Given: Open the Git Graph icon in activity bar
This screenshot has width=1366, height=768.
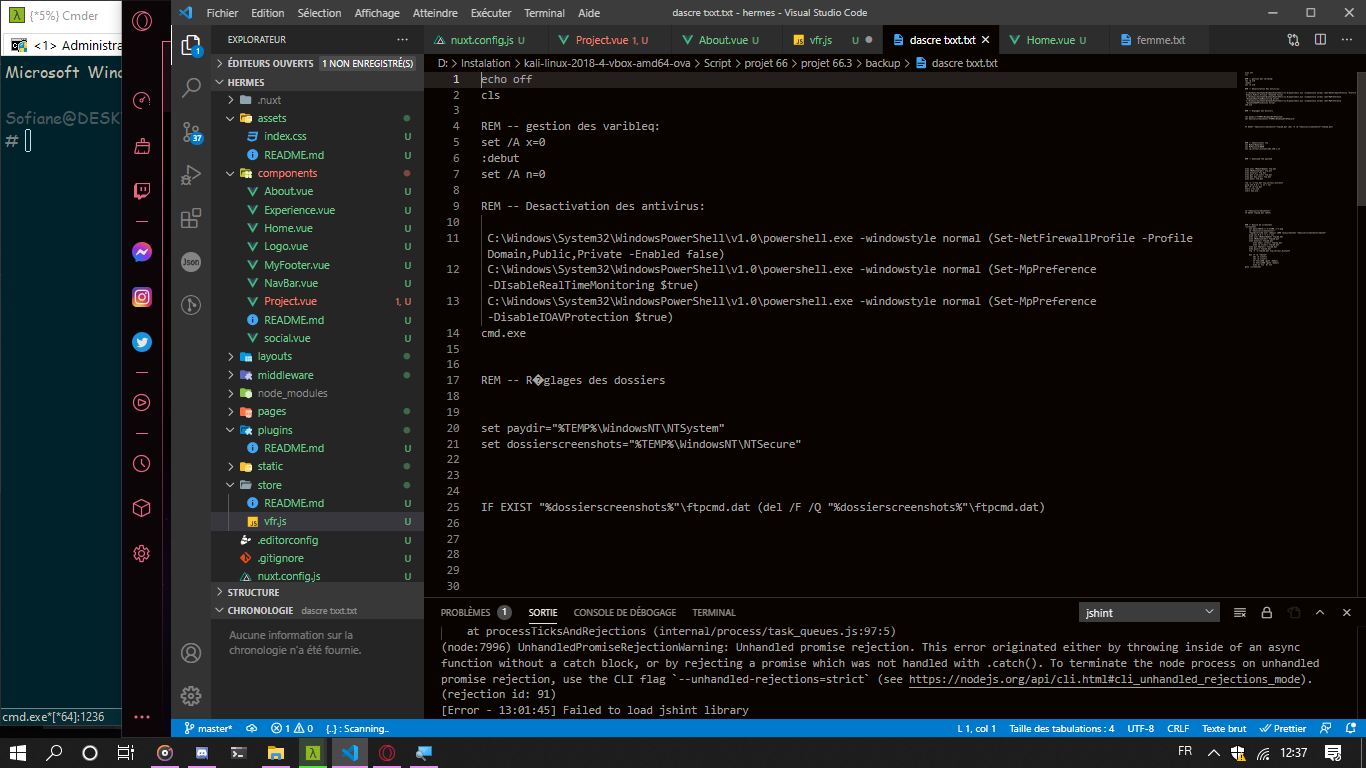Looking at the screenshot, I should pos(191,305).
